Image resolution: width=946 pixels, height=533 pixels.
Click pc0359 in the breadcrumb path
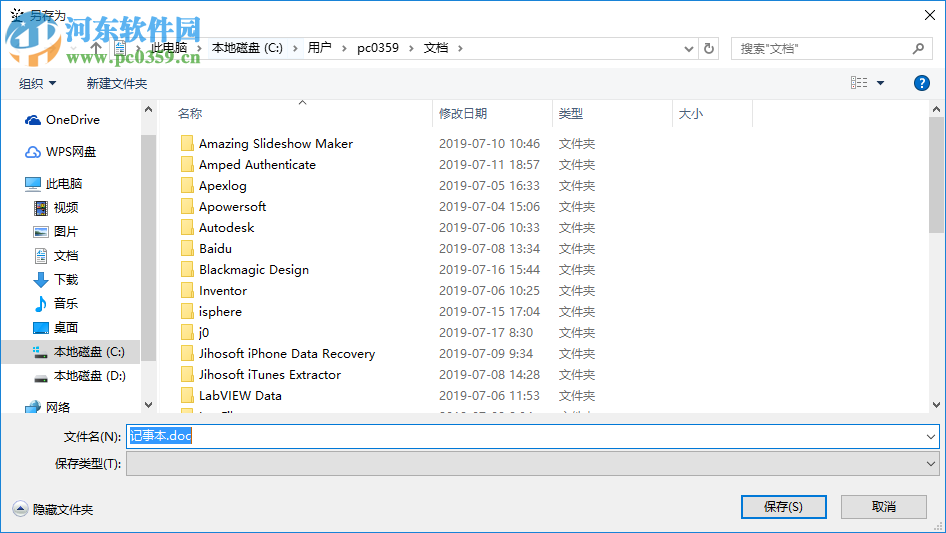[378, 48]
